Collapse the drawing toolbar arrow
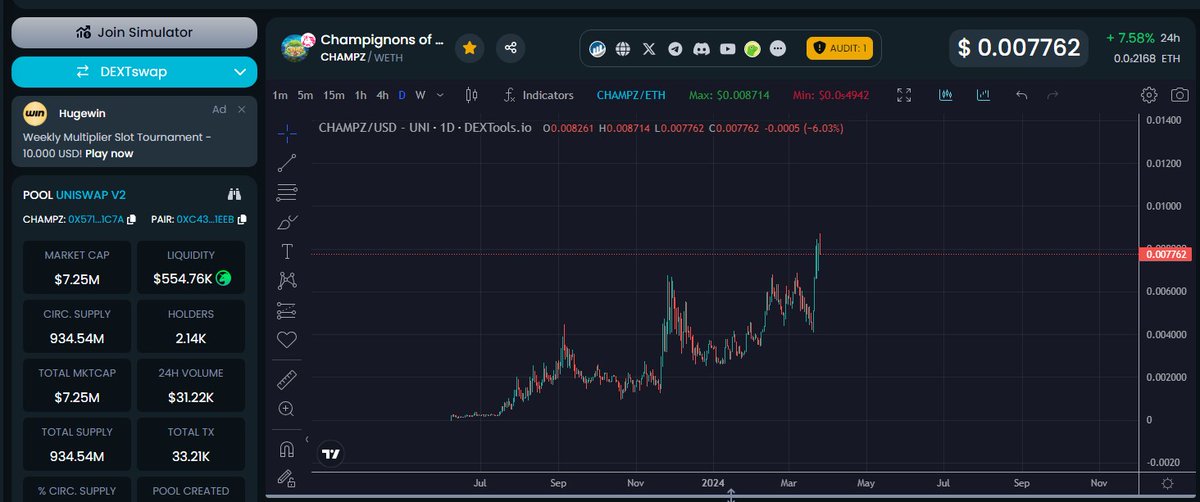The image size is (1200, 502). [307, 439]
